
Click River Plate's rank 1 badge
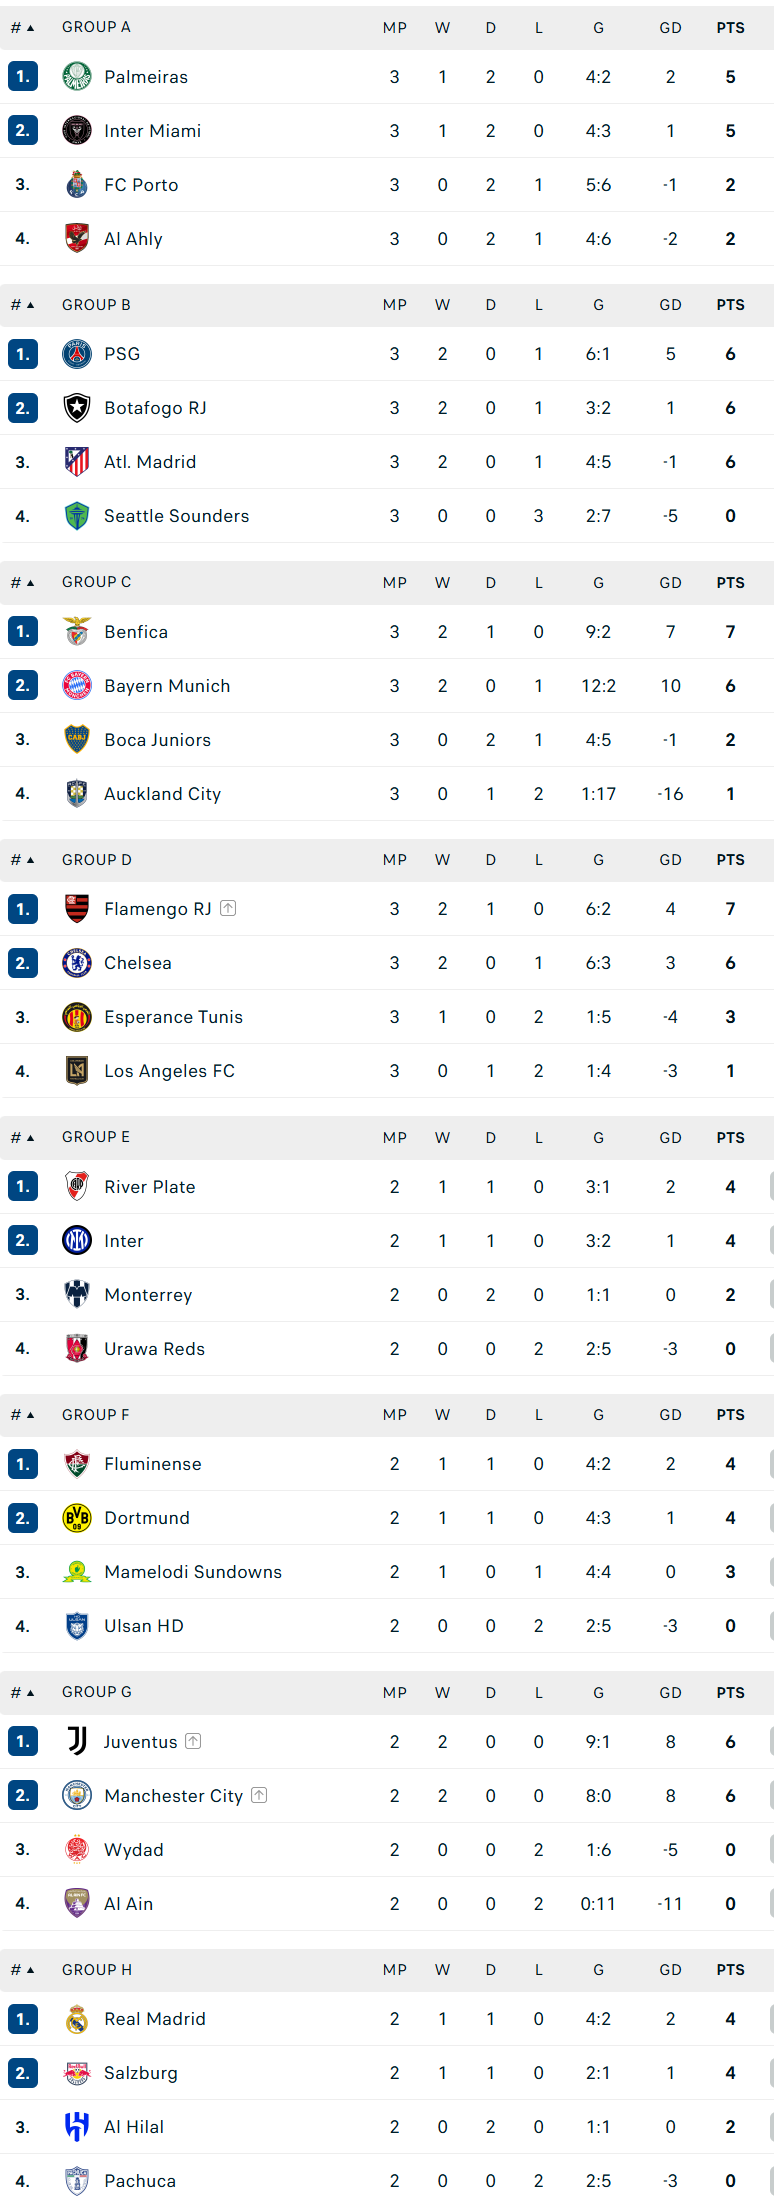(x=23, y=1187)
